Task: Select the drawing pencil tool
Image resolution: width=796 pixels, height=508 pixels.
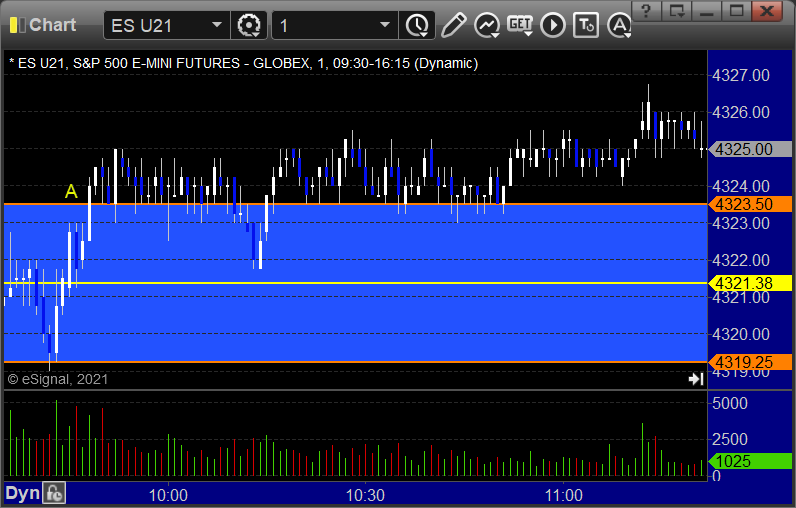Action: coord(453,25)
